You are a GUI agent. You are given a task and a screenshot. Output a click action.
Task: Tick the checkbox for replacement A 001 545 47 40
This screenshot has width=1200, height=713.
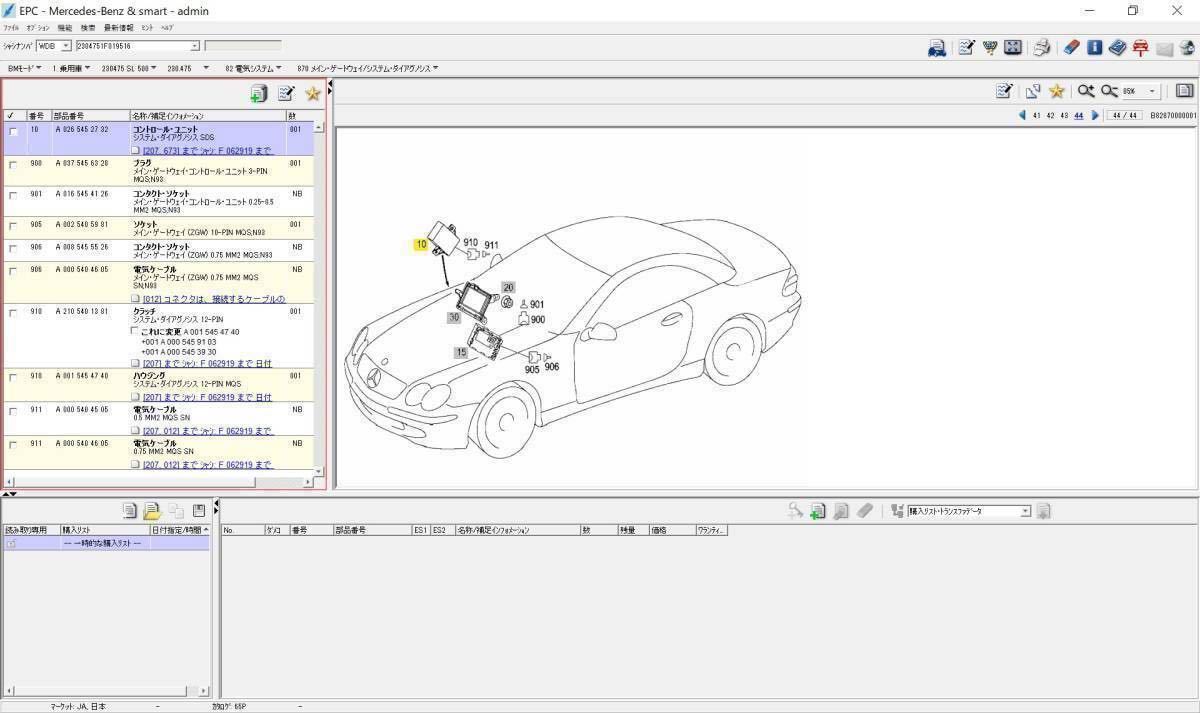coord(135,331)
